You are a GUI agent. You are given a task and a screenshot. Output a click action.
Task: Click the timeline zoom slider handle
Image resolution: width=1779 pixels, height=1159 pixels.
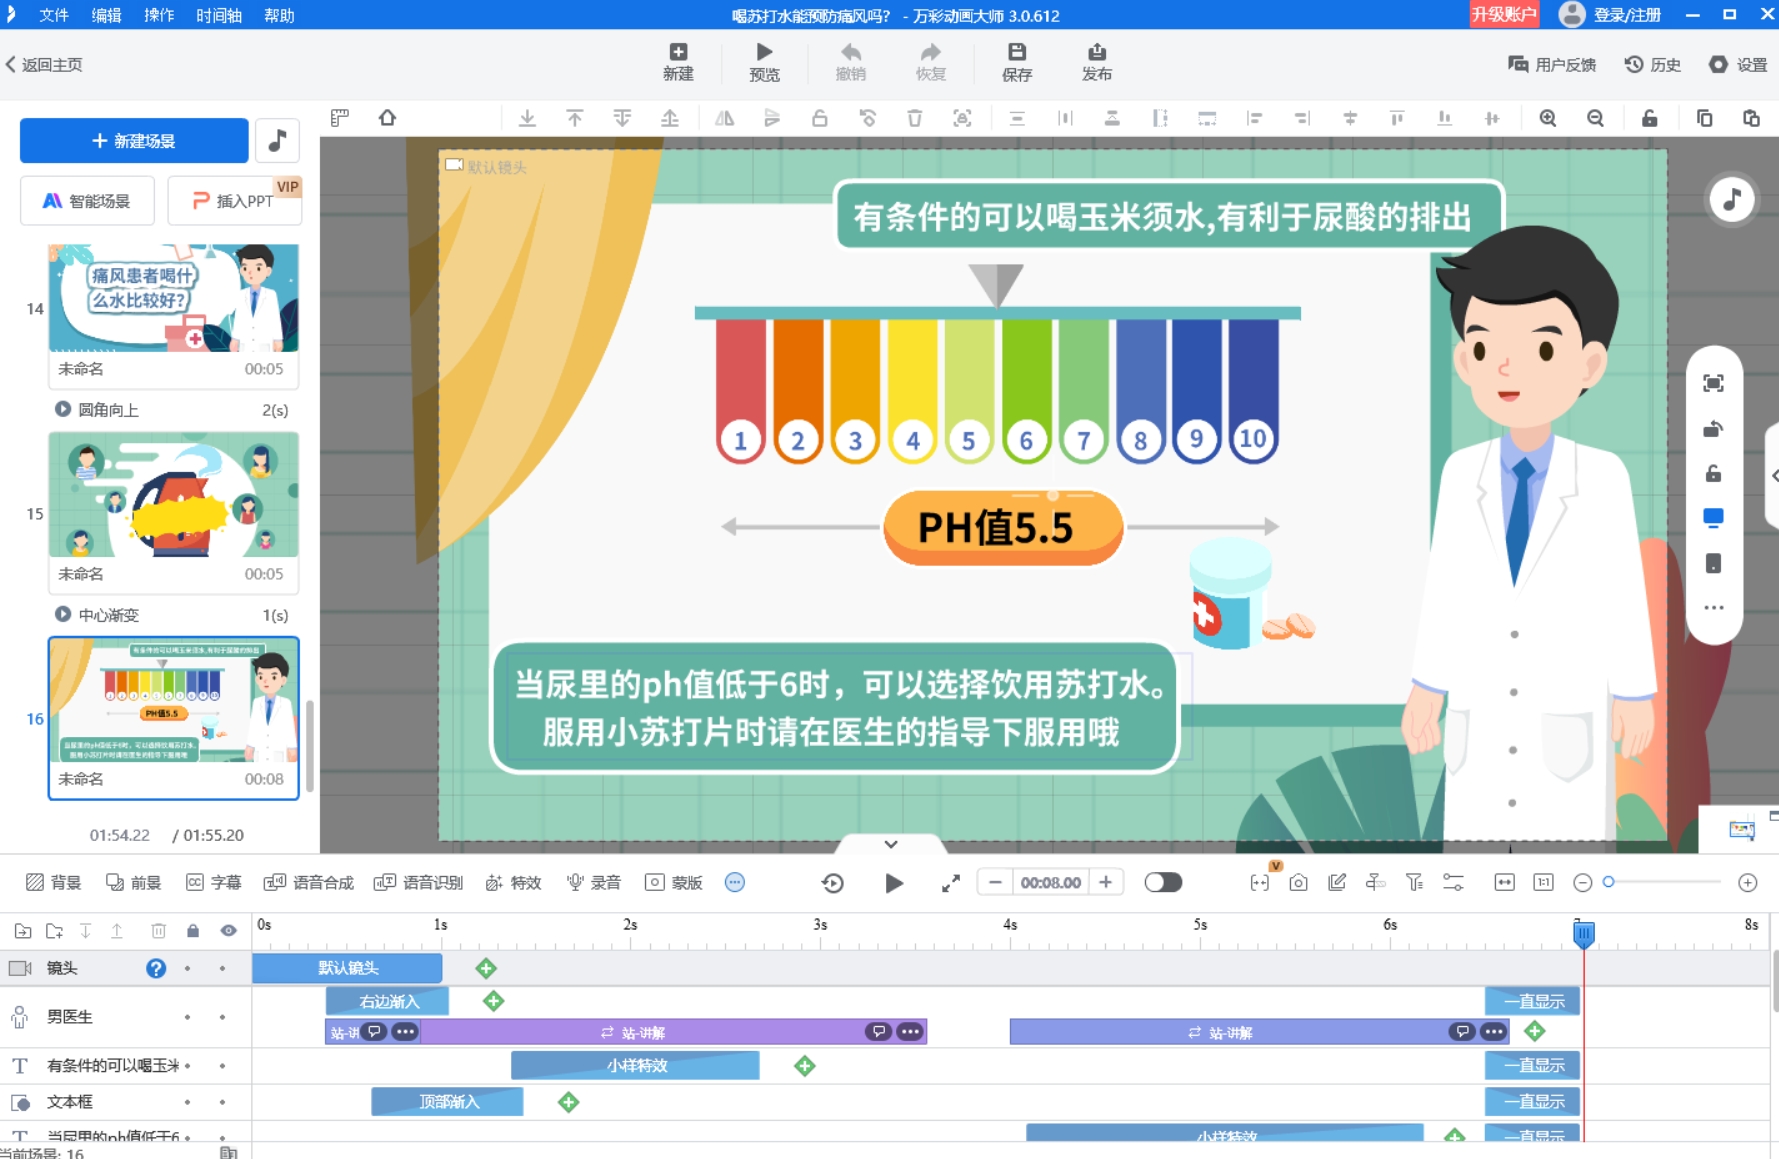(1608, 882)
